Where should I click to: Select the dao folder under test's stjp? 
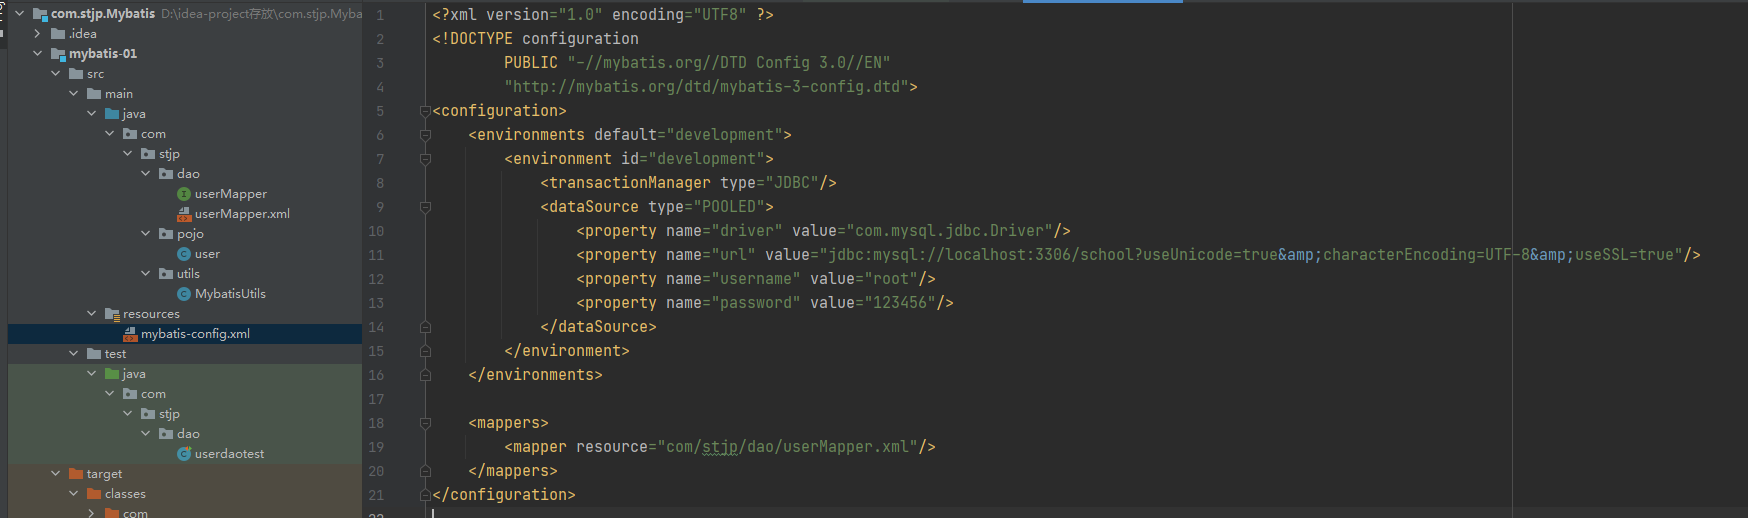point(188,434)
